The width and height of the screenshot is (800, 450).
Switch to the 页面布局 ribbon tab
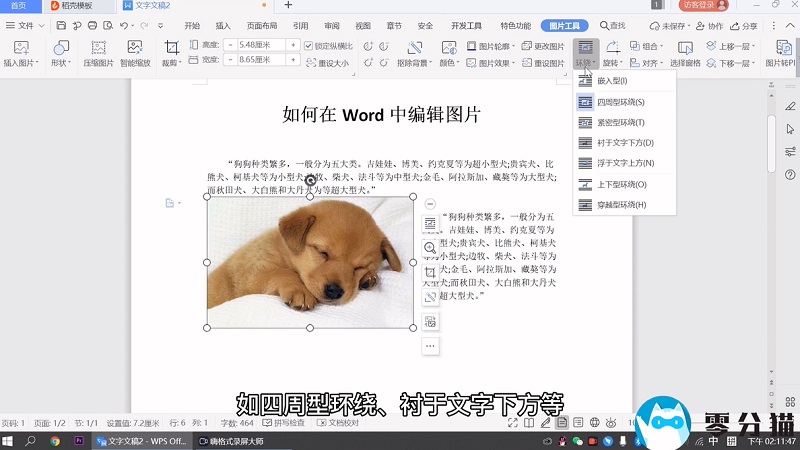point(262,25)
